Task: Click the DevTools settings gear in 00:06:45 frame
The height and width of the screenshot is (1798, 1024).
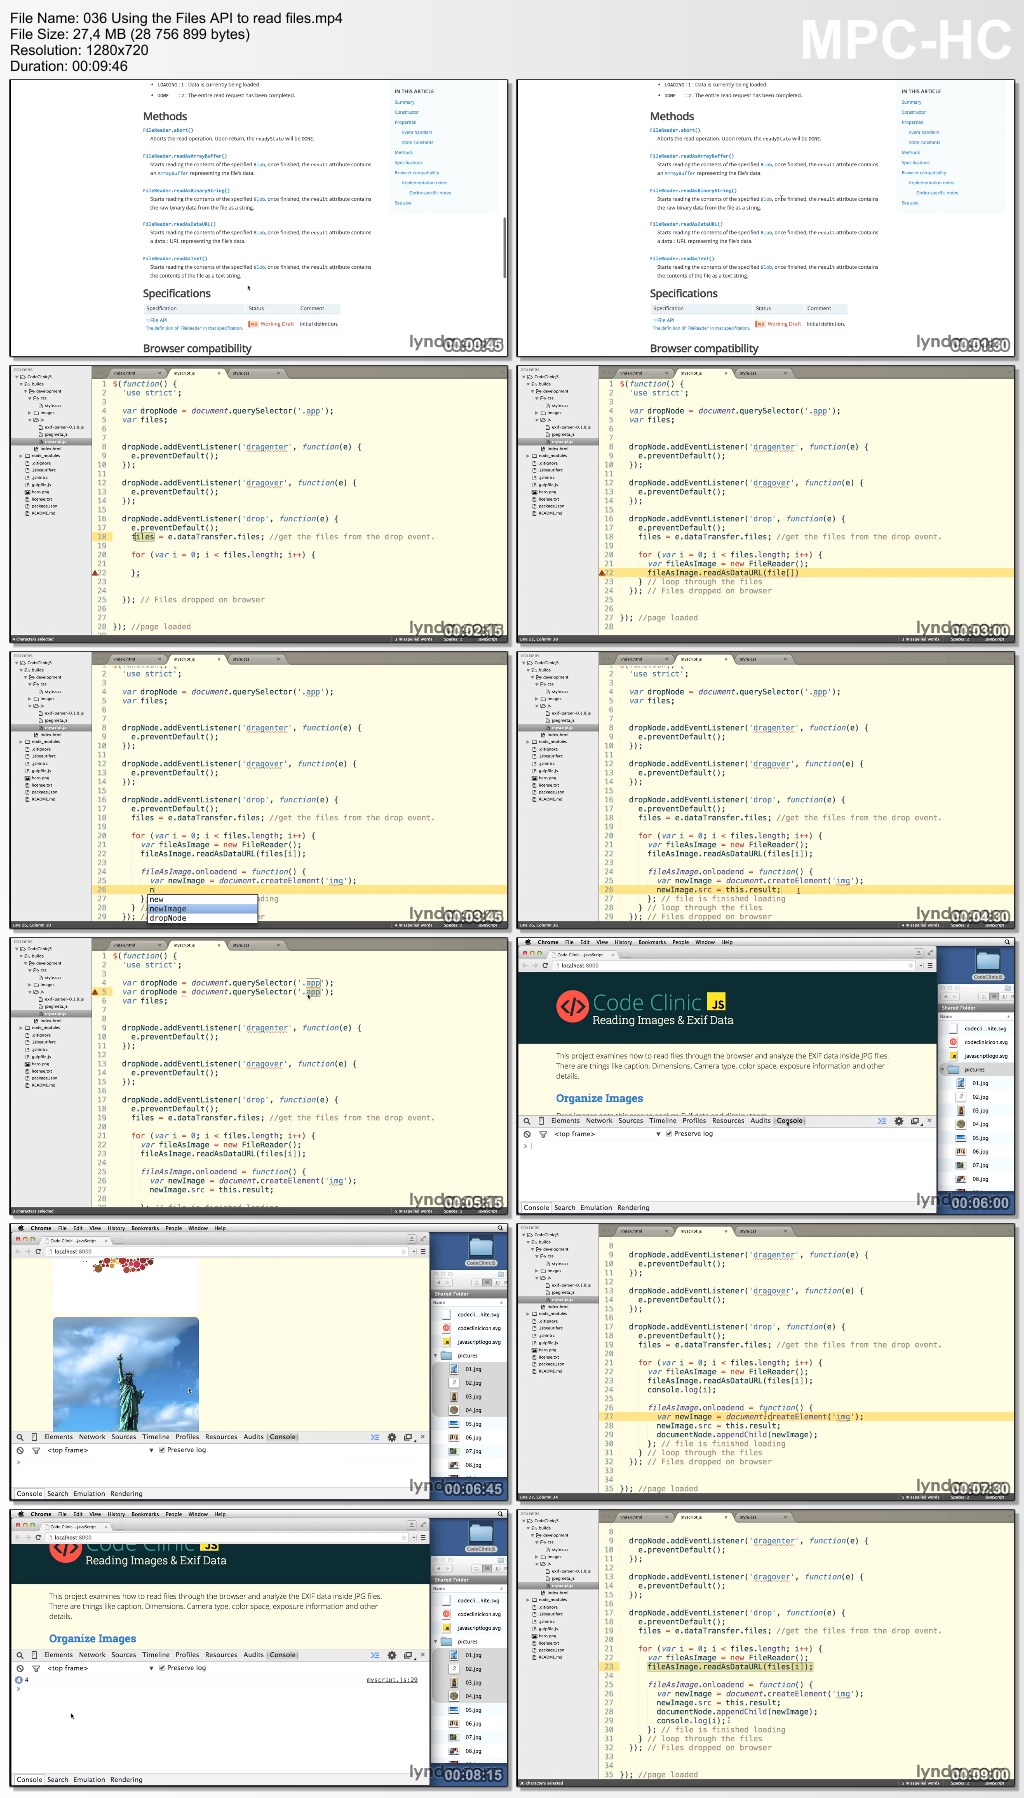Action: (x=392, y=1437)
